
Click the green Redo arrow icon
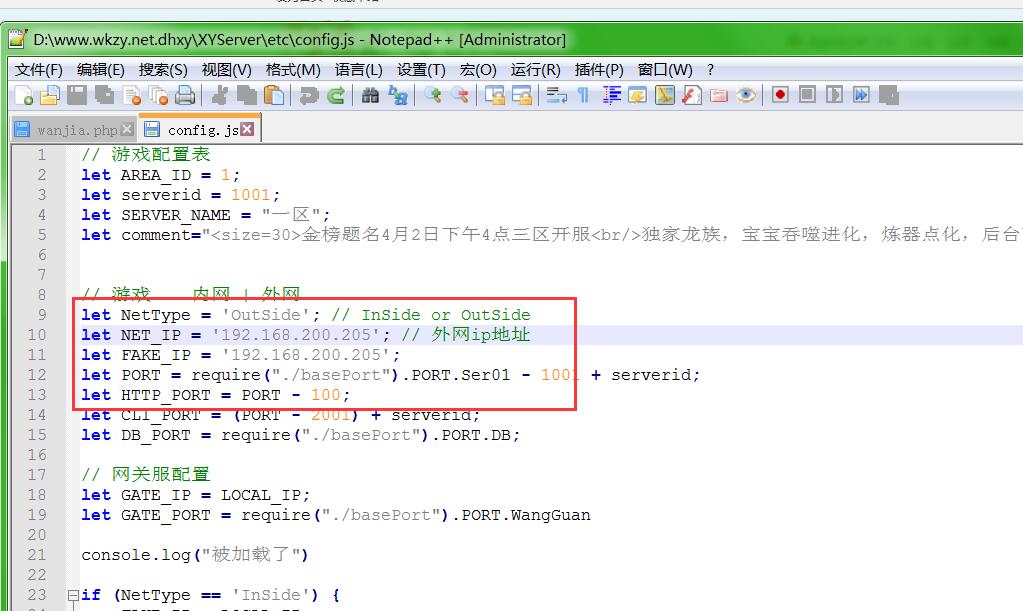tap(336, 96)
